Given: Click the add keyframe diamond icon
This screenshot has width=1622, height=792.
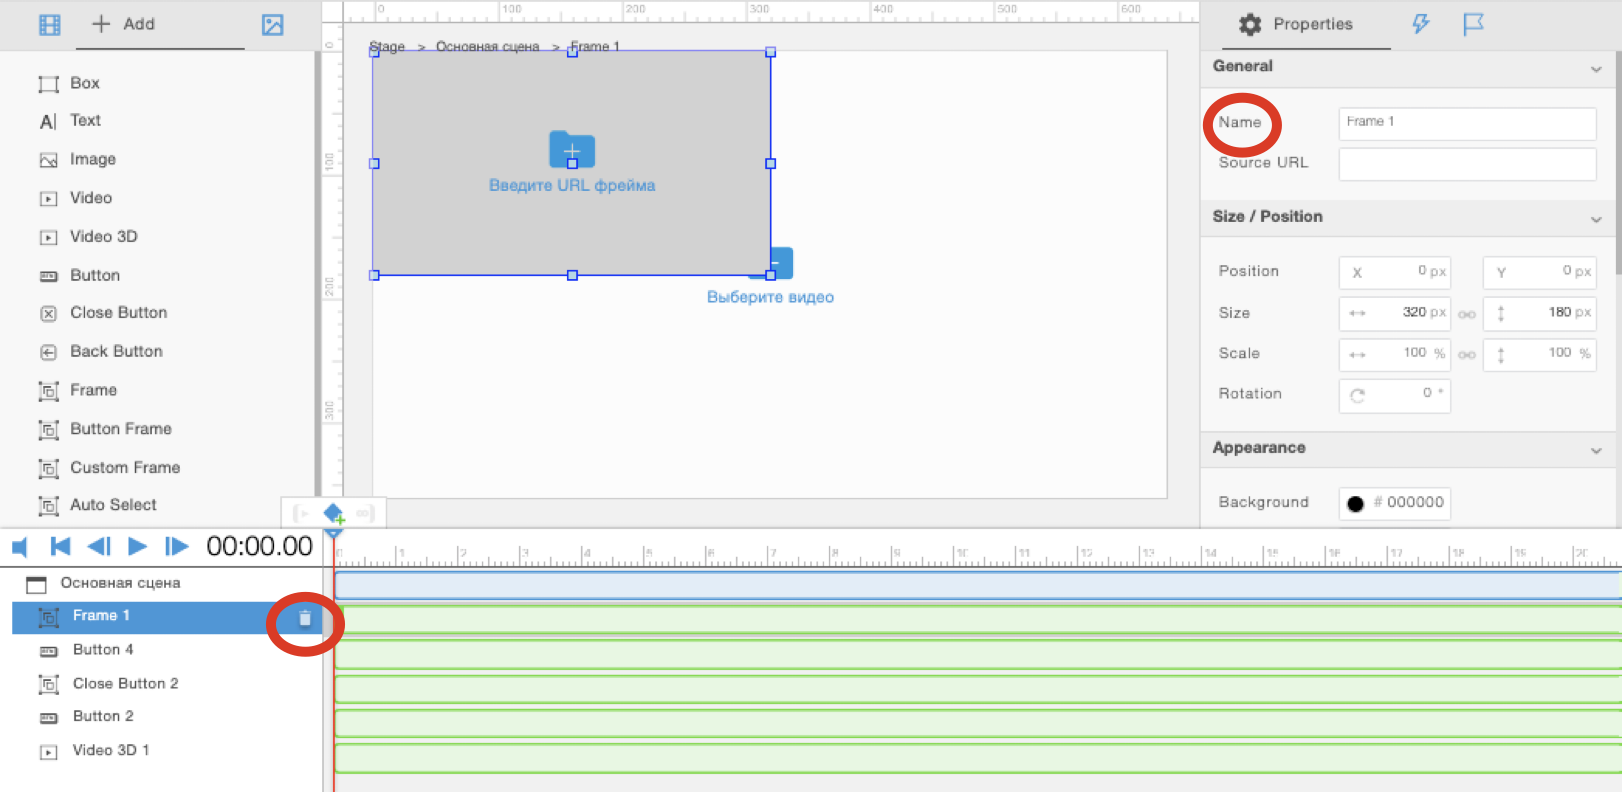Looking at the screenshot, I should [x=334, y=514].
